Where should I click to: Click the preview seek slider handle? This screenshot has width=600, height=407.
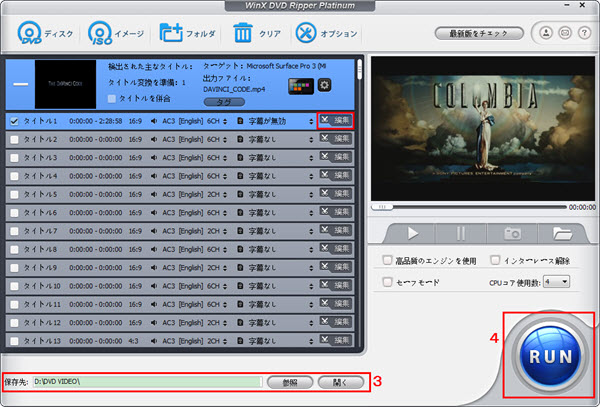point(382,207)
